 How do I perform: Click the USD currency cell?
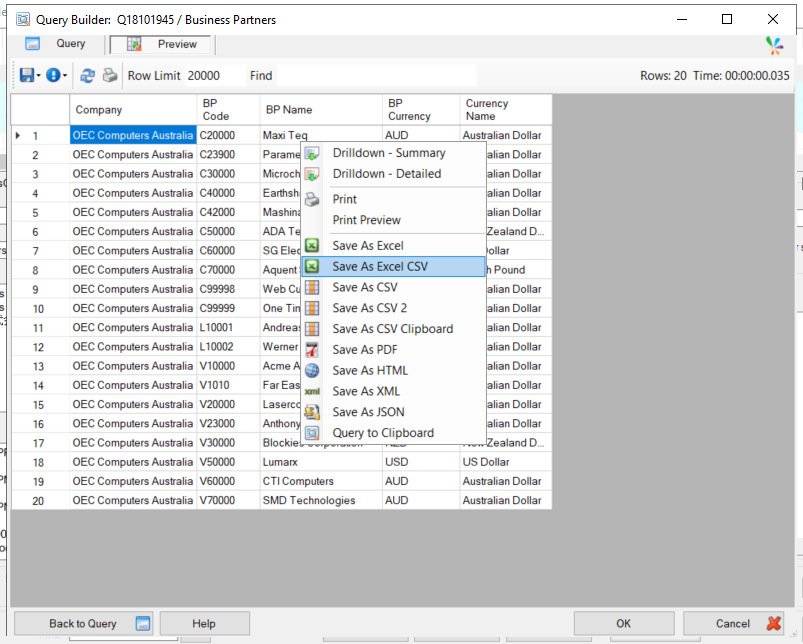421,462
